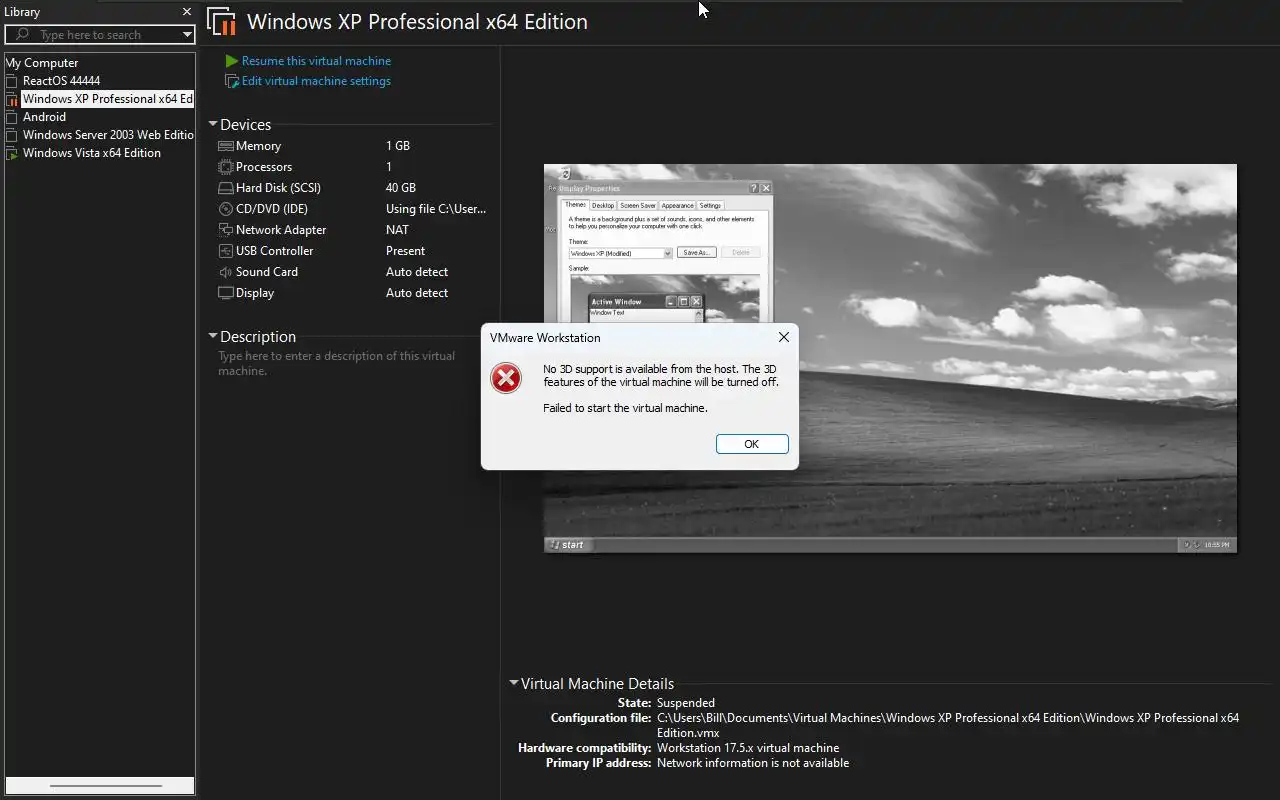Select the Memory device icon
This screenshot has width=1280, height=800.
pos(226,146)
